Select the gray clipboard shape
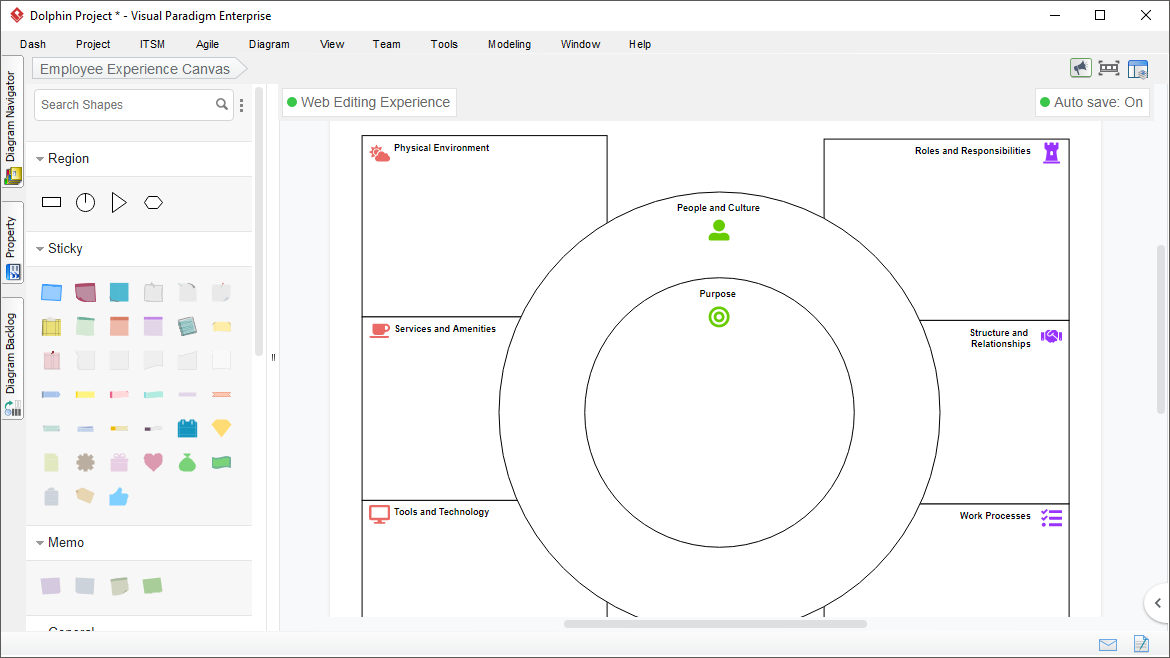This screenshot has width=1170, height=658. coord(51,497)
